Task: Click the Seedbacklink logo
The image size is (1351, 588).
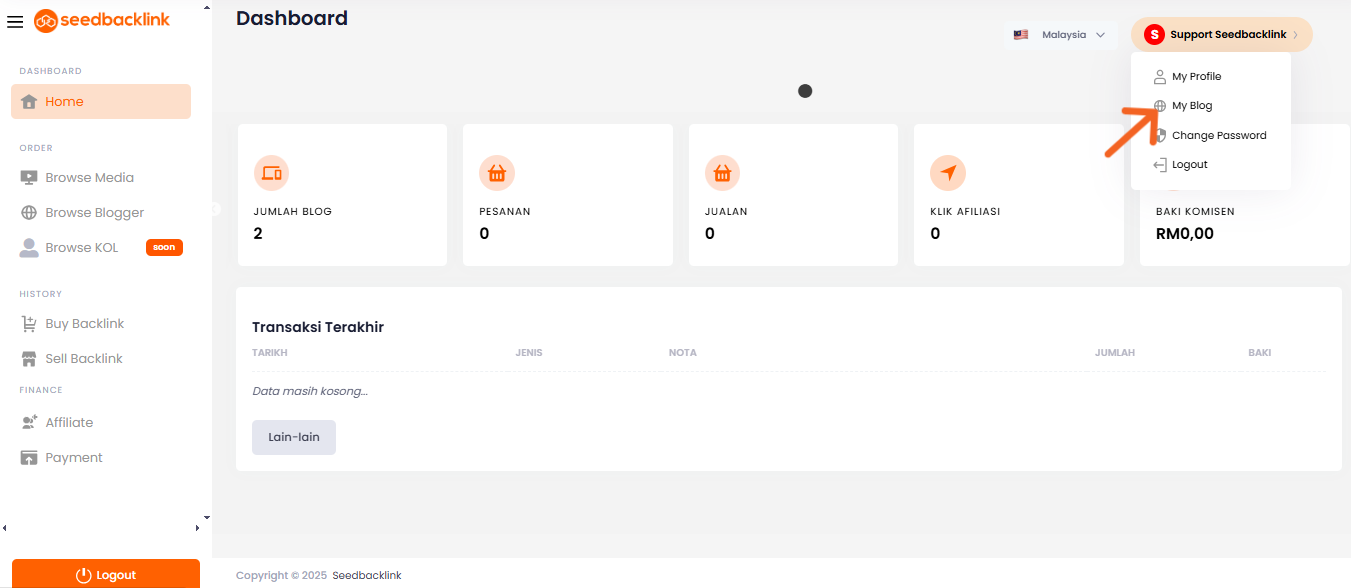Action: coord(102,20)
